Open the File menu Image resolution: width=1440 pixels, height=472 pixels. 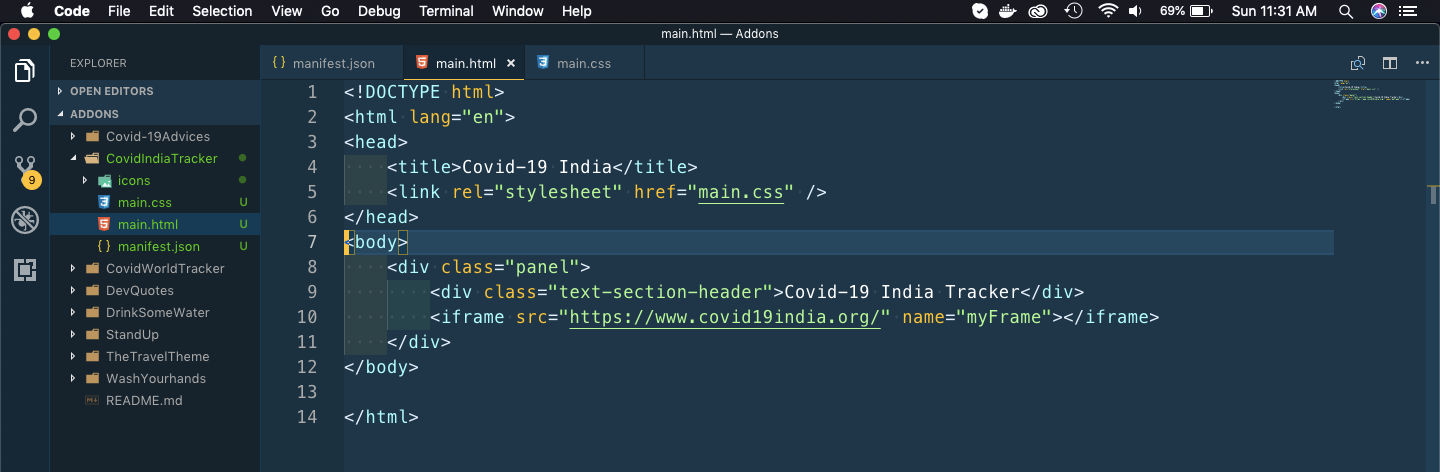click(x=119, y=11)
